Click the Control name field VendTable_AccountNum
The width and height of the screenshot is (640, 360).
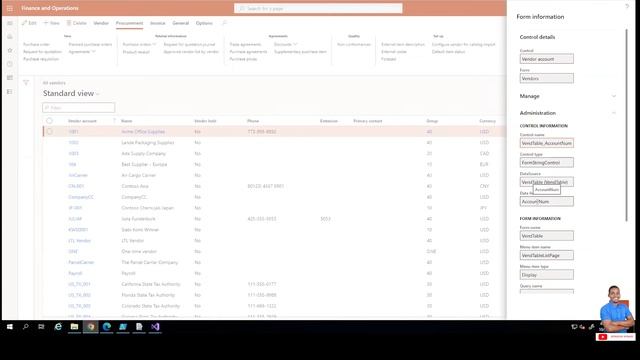[547, 143]
